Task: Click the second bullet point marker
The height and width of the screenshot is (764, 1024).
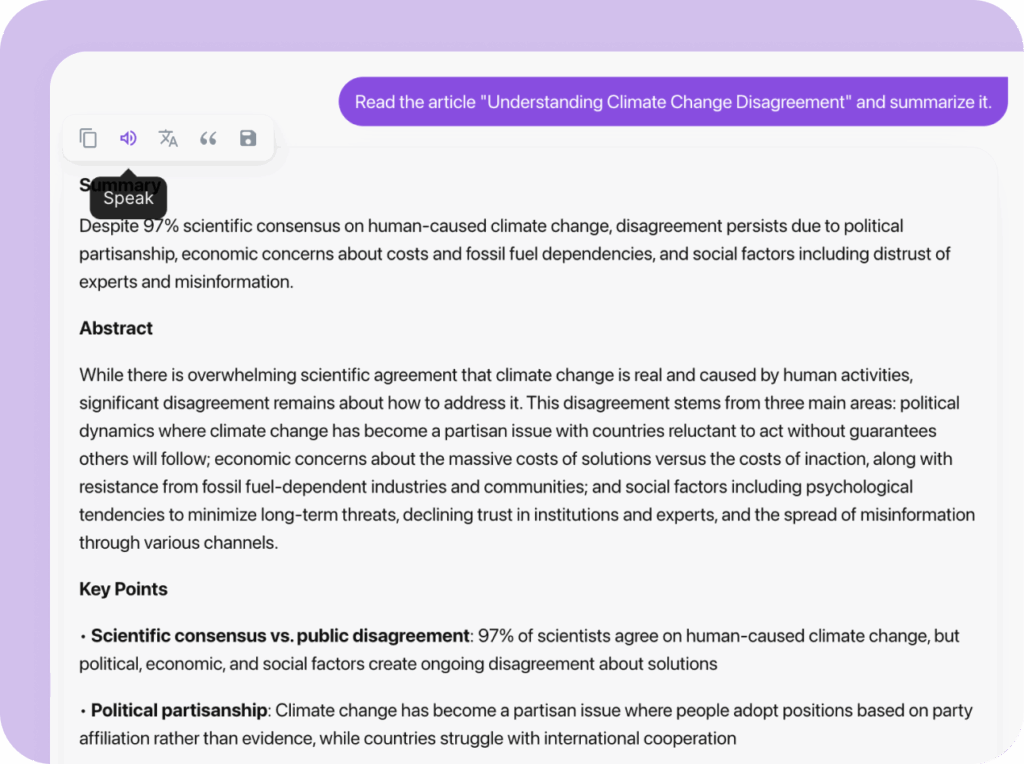Action: [83, 710]
